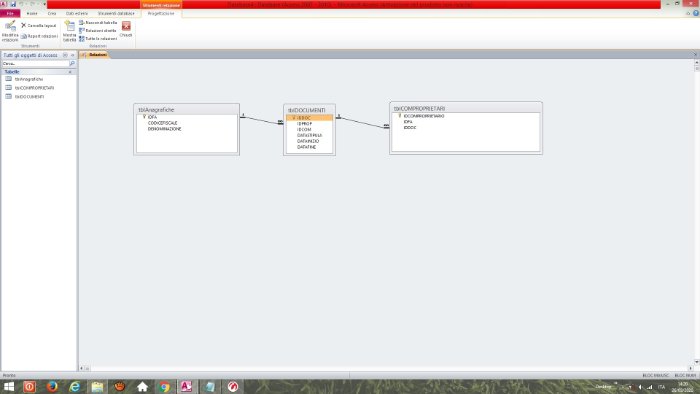
Task: Click the Cerca search field
Action: (36, 63)
